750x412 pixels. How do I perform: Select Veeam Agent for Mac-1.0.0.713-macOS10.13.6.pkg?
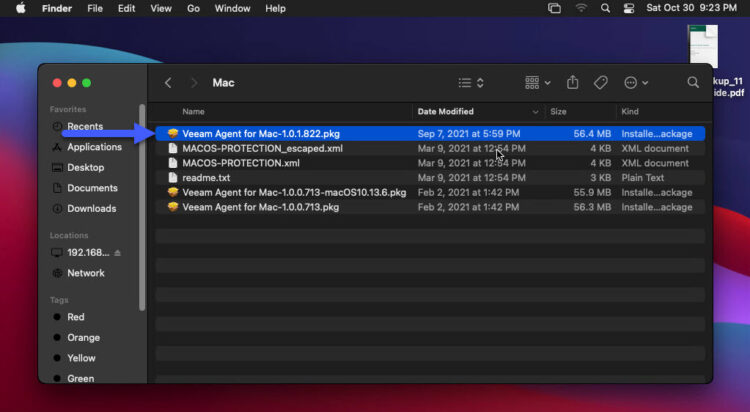430,192
